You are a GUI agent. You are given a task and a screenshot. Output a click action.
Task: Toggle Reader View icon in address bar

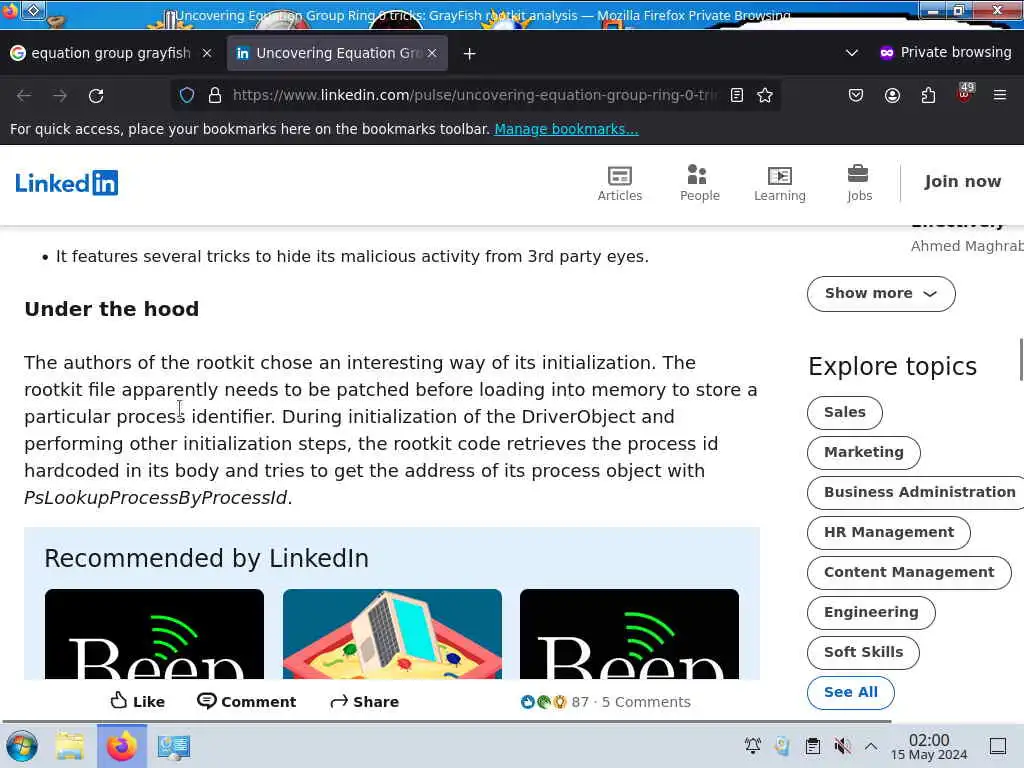pyautogui.click(x=737, y=95)
